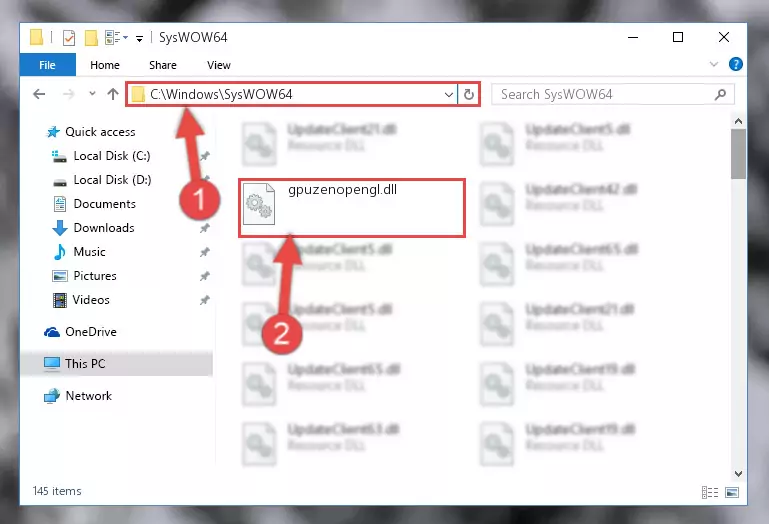The image size is (769, 524).
Task: Switch to the View ribbon tab
Action: [219, 65]
